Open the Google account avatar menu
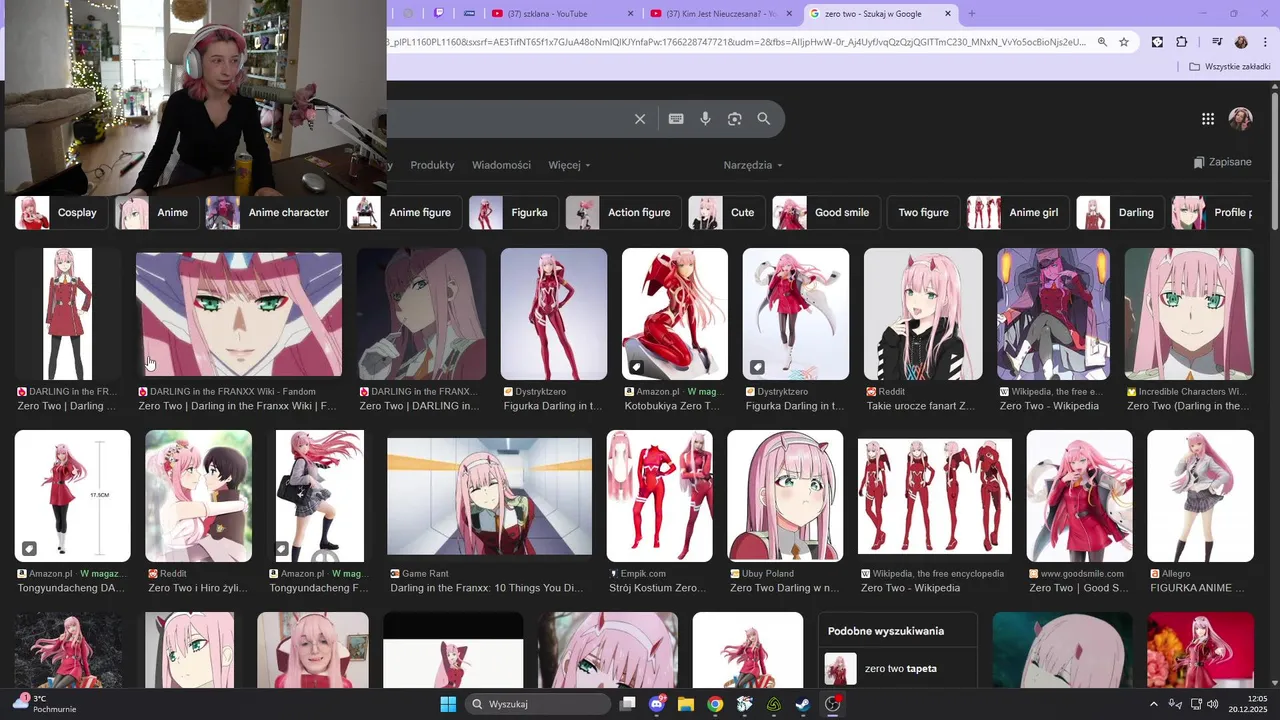Viewport: 1280px width, 720px height. point(1241,119)
